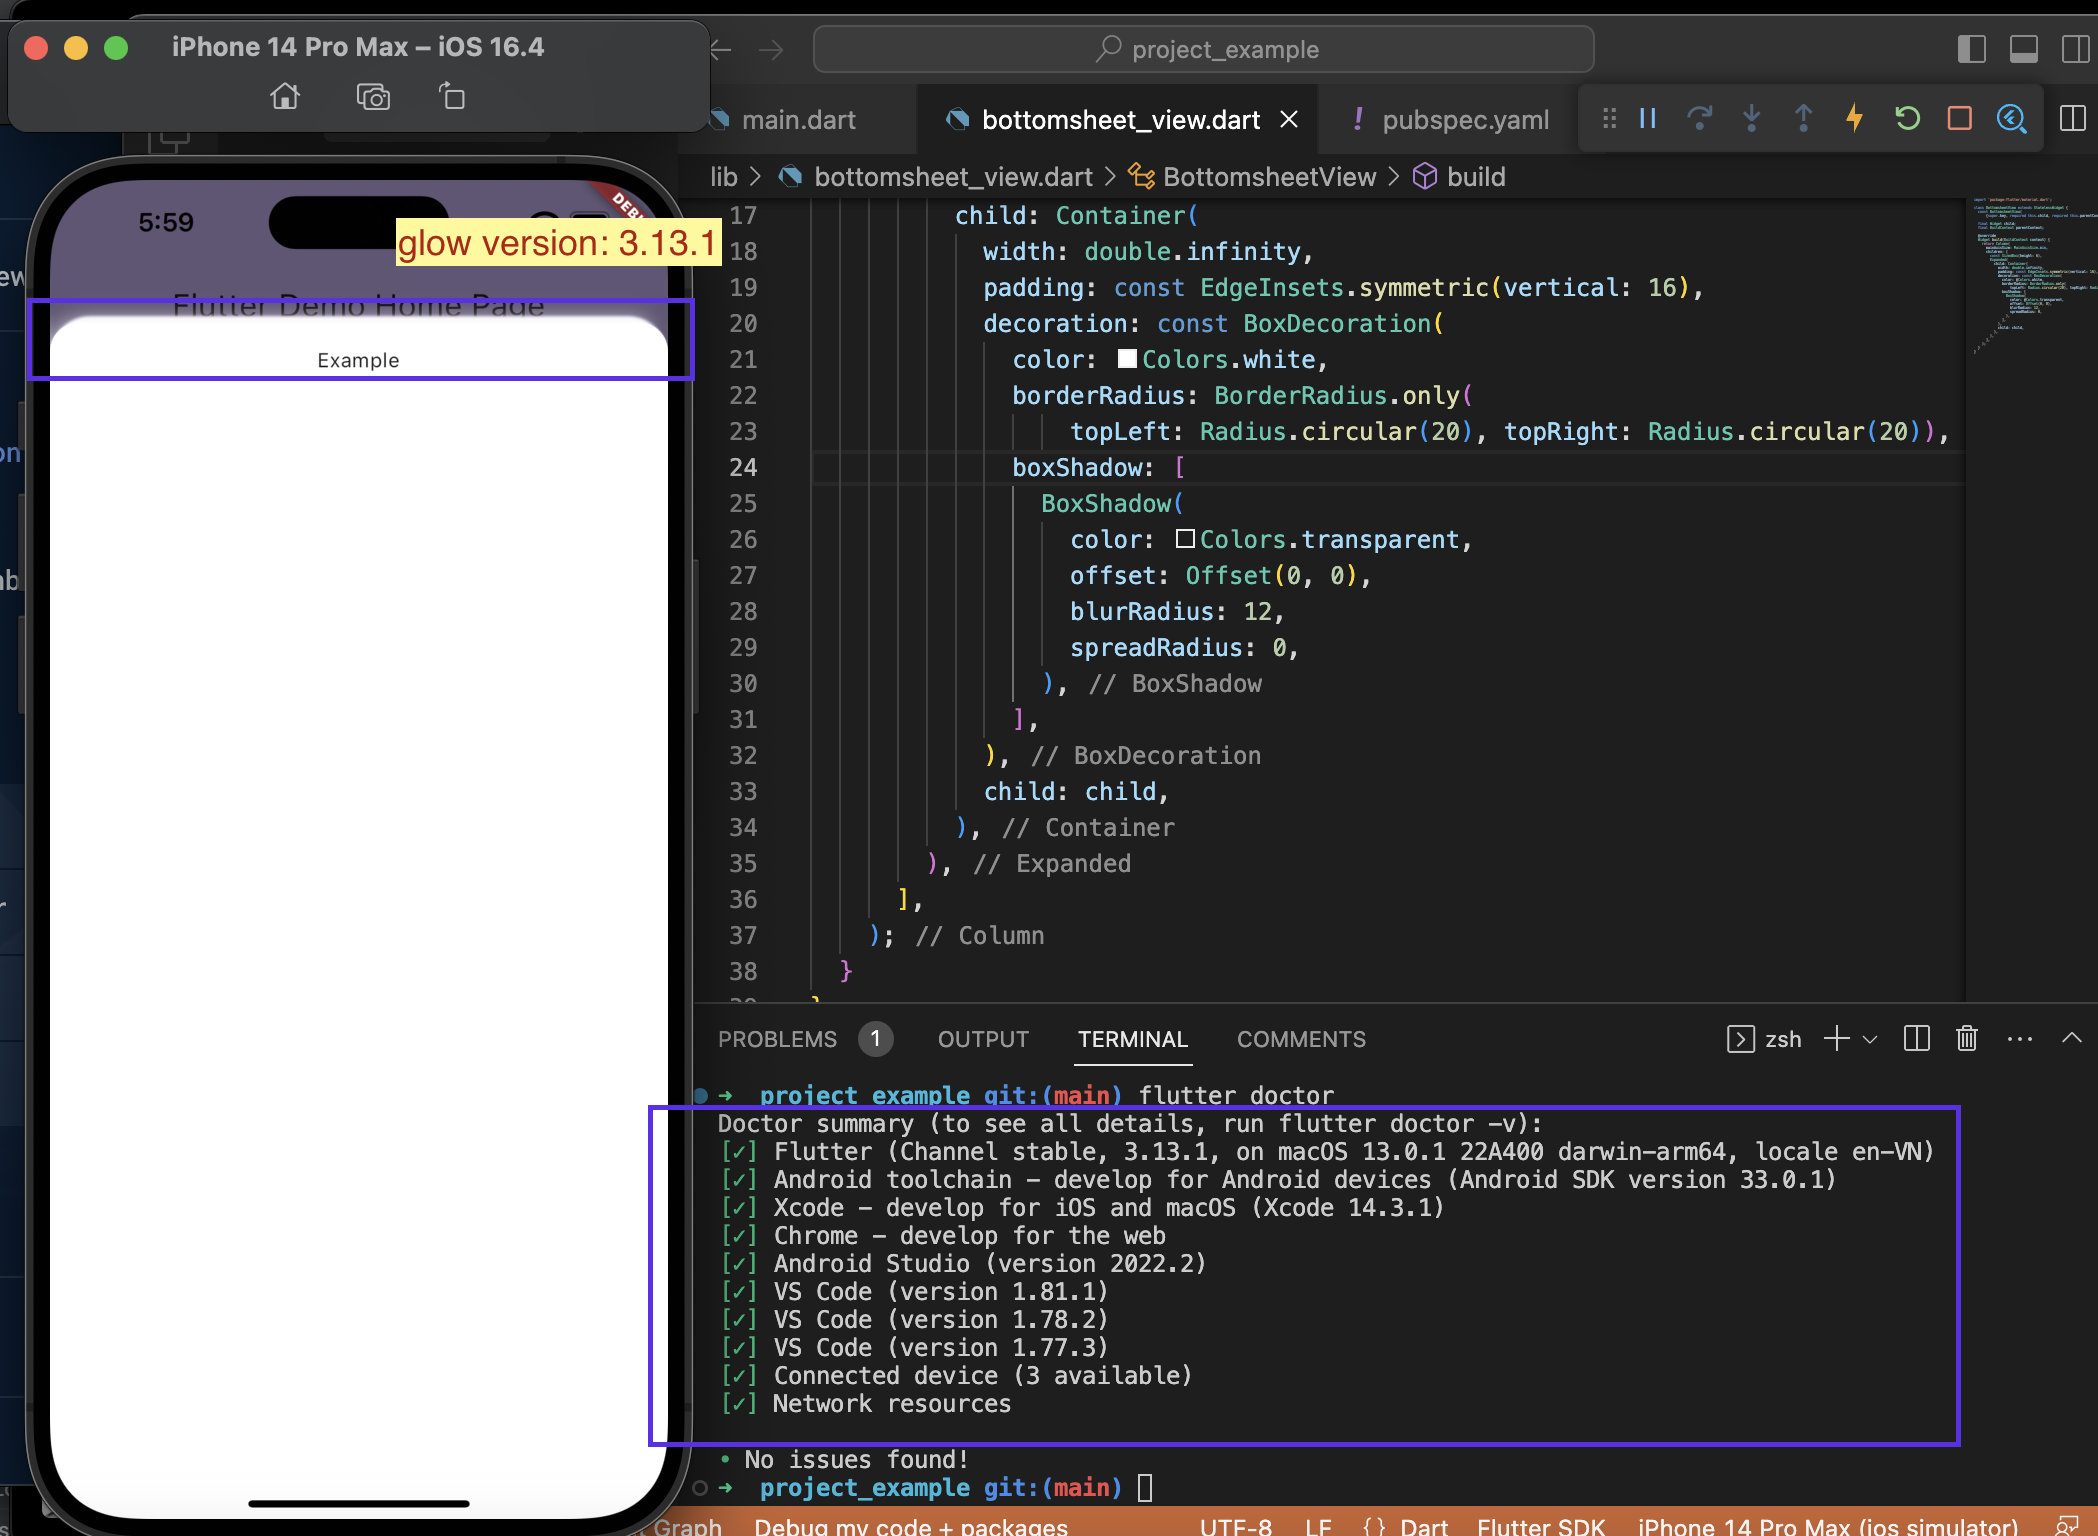The image size is (2098, 1536).
Task: Open the BottomsheetView breadcrumb dropdown
Action: click(x=1269, y=177)
